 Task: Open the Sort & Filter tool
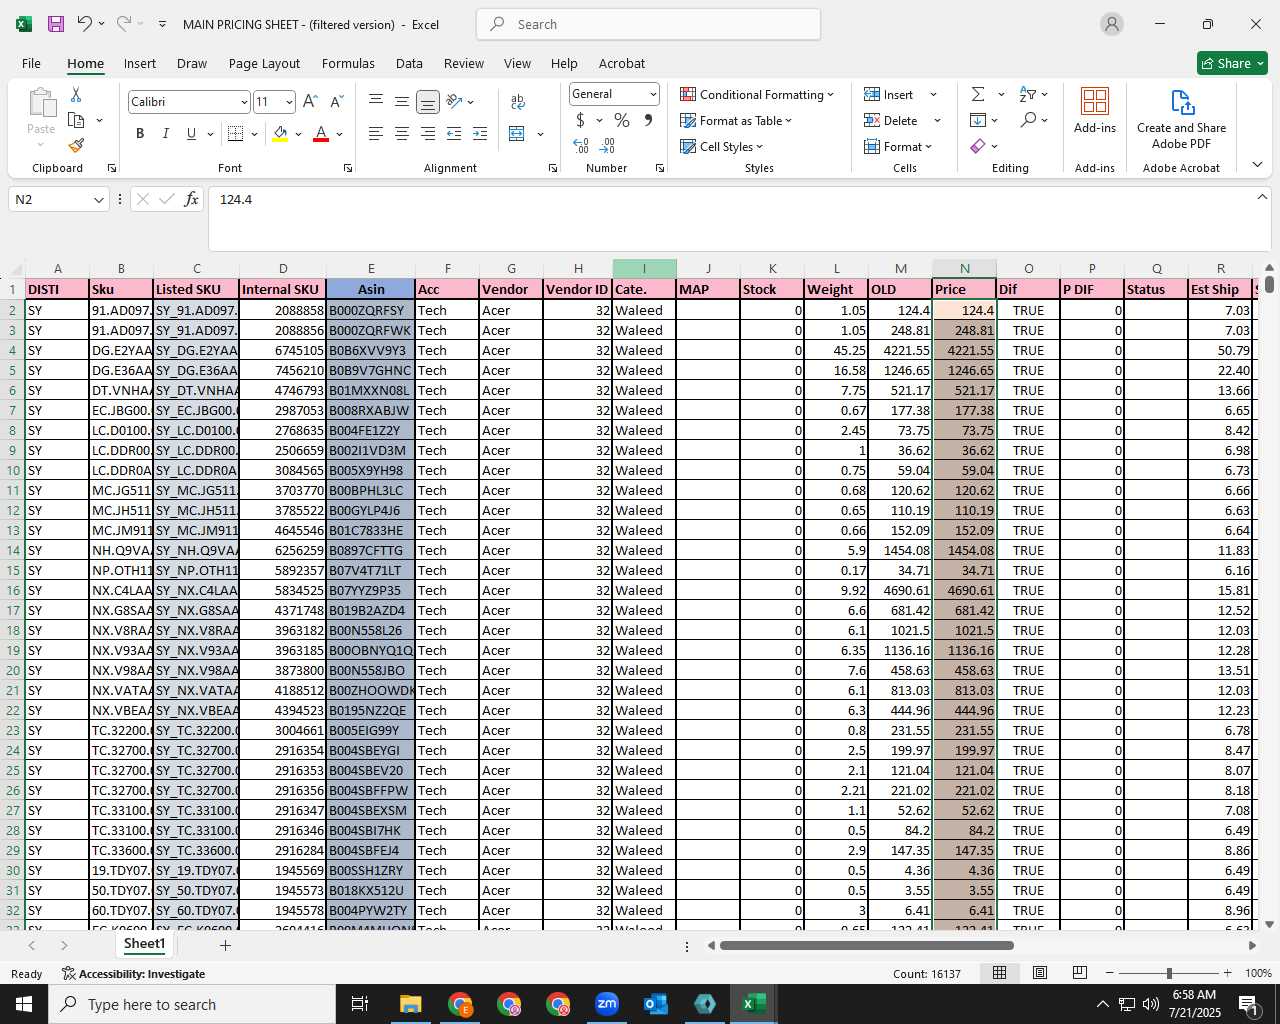1028,94
